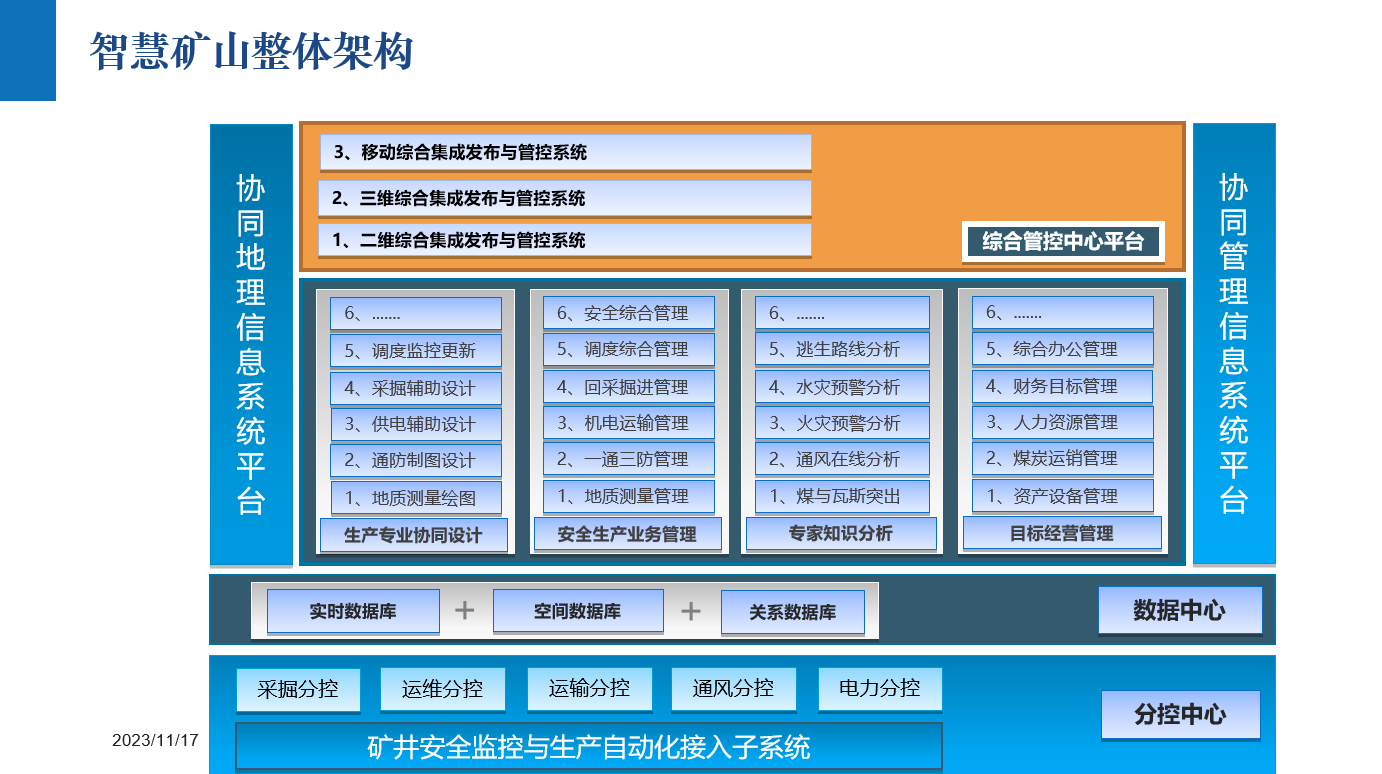
Task: Select the 采掘分控 box
Action: point(298,689)
